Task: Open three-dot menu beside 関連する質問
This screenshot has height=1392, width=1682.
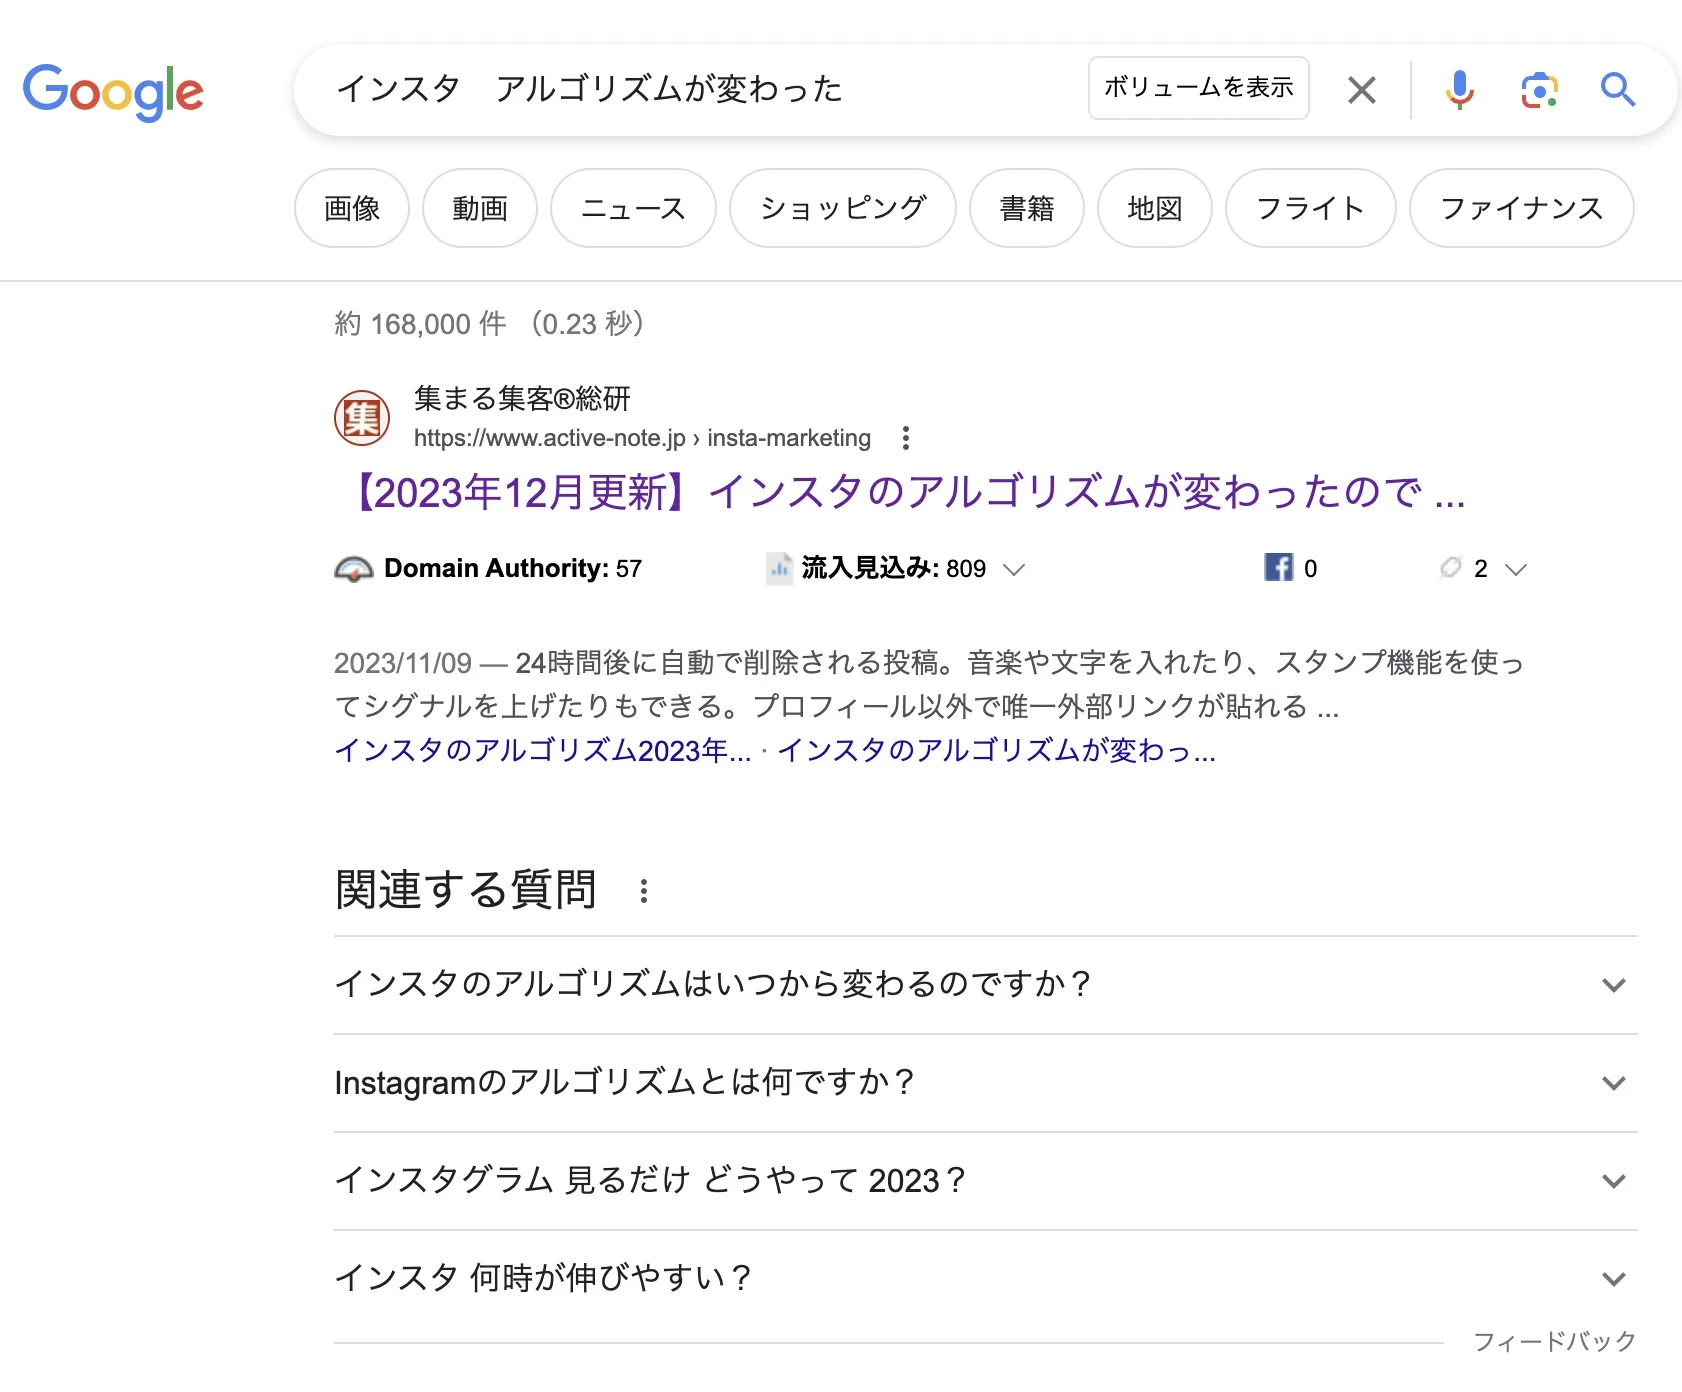Action: [644, 891]
